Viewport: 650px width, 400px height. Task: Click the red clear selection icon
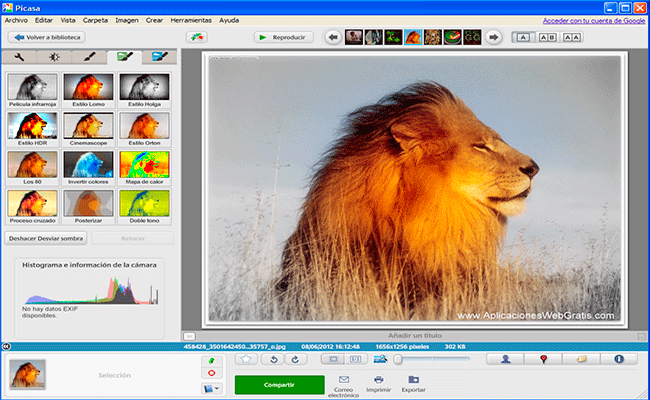tap(212, 373)
